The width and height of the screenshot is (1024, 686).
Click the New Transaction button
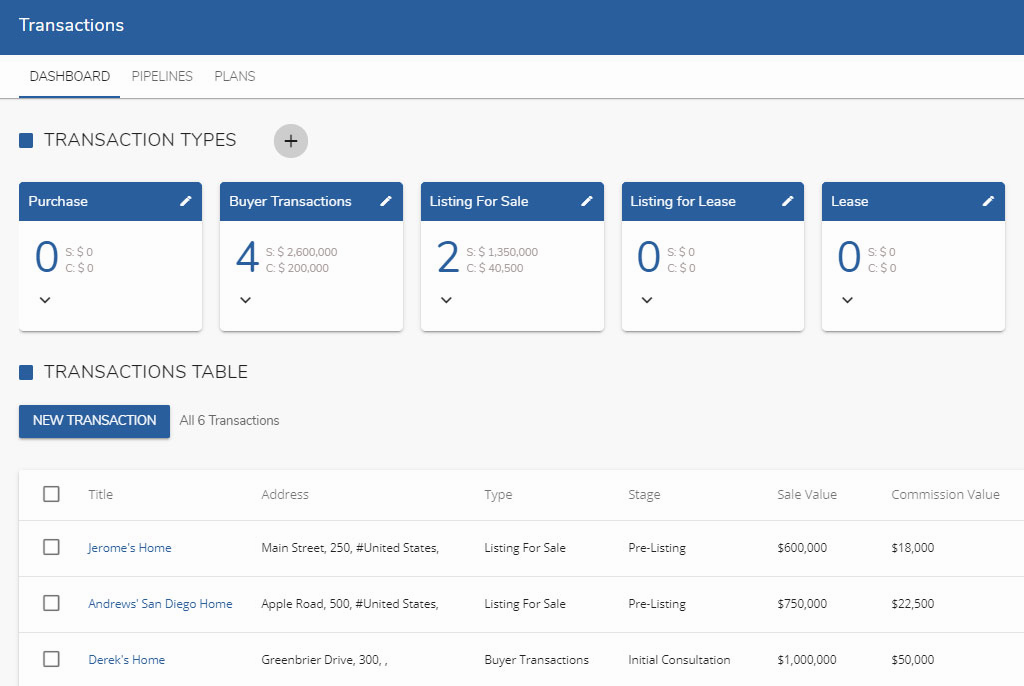point(94,421)
